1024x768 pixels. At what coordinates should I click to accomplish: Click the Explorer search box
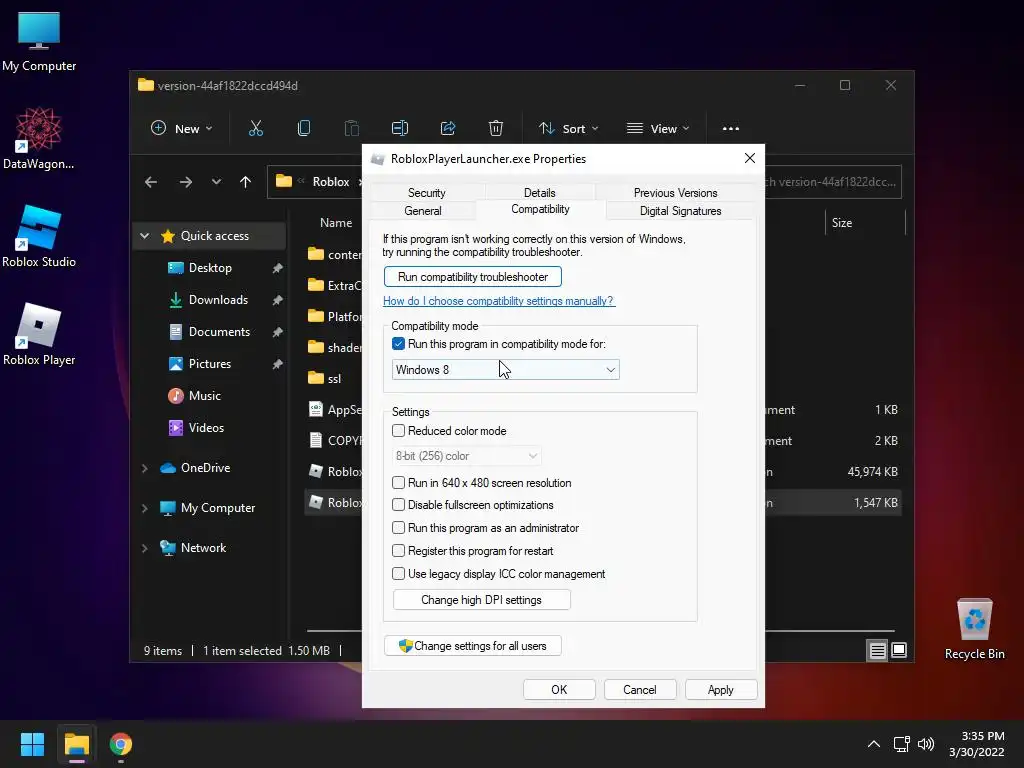(833, 182)
